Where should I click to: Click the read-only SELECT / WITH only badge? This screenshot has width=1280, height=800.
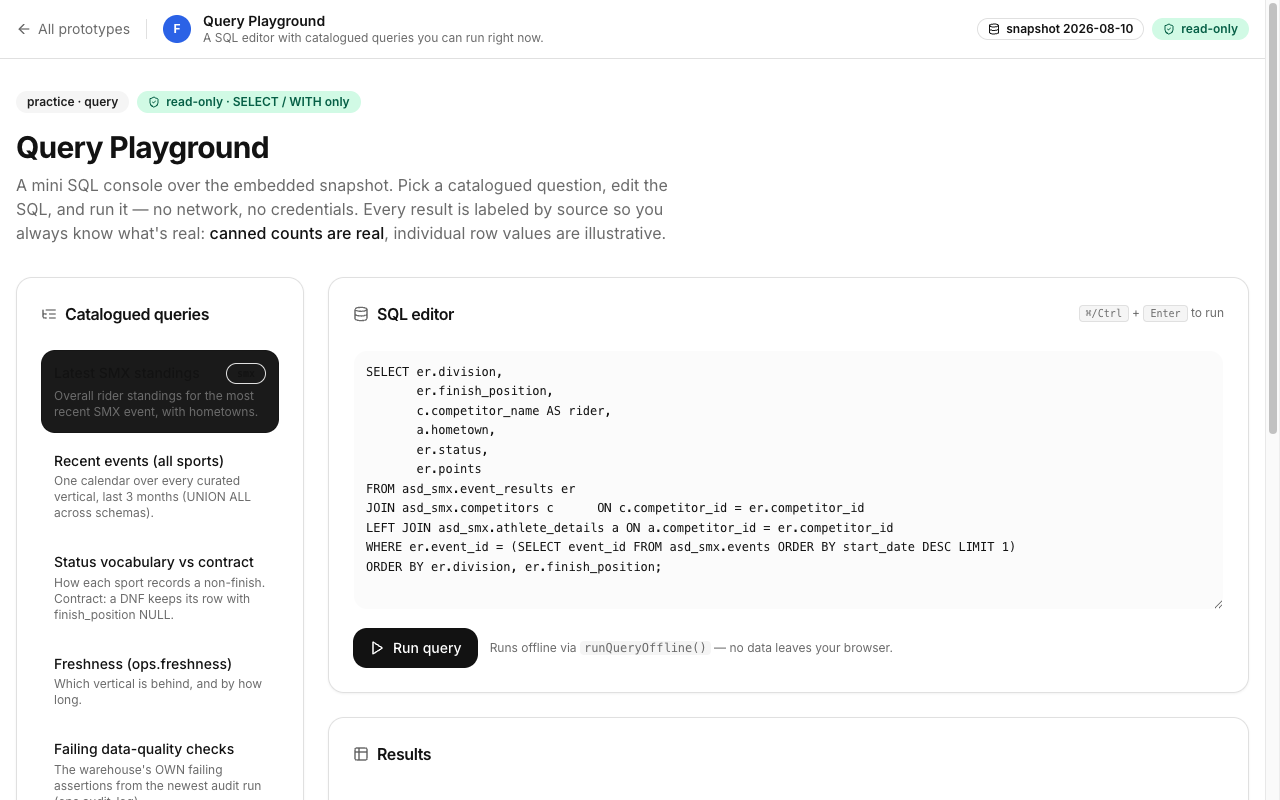click(249, 102)
